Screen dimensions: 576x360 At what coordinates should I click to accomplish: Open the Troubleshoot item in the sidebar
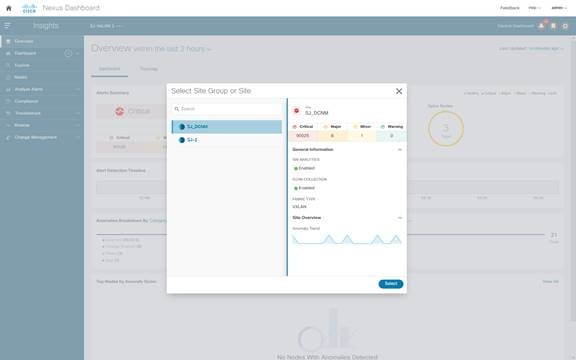[42, 113]
